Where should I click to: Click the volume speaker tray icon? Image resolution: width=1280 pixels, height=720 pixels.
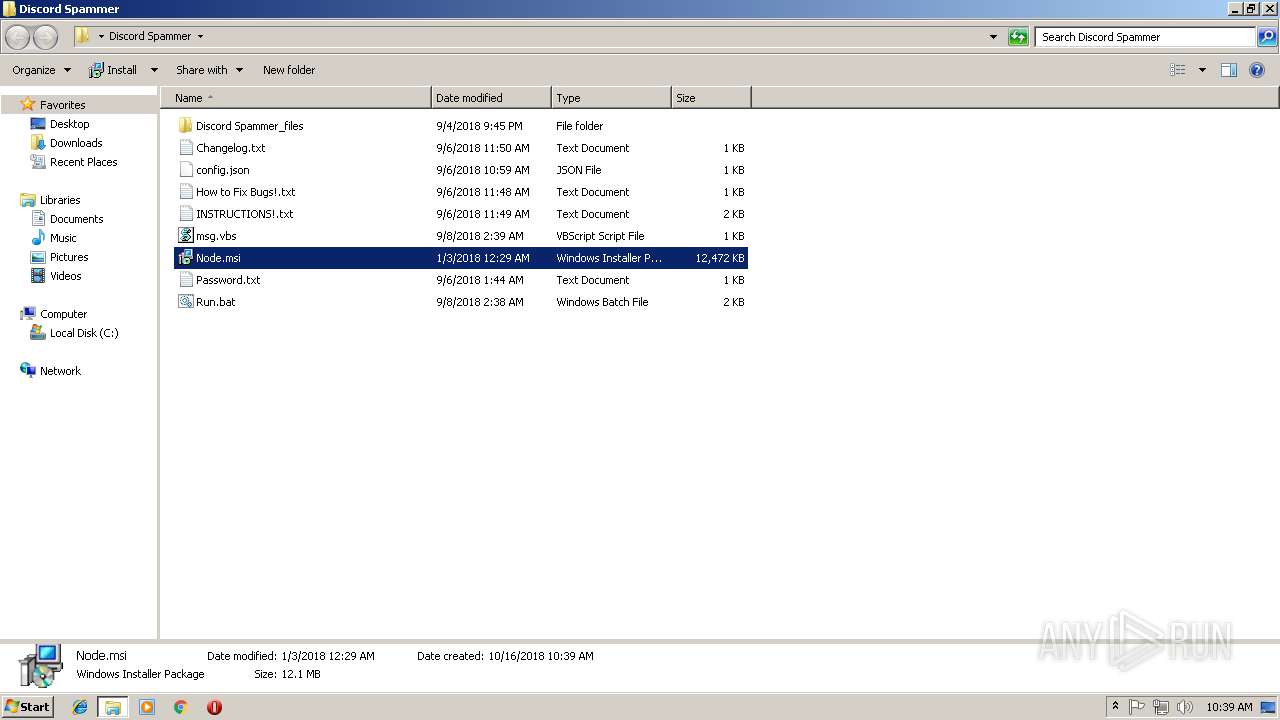pos(1185,707)
